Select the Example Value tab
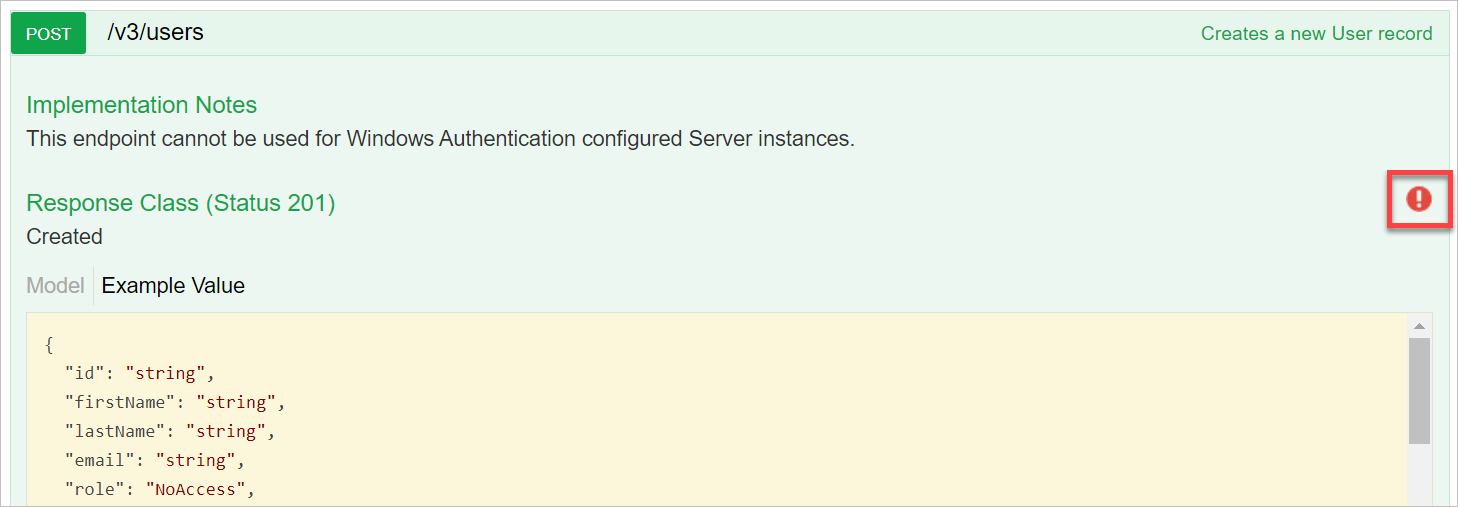 (x=173, y=286)
